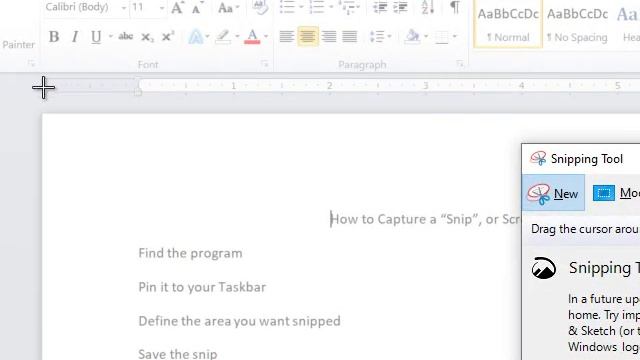Click ruler at 2 inch mark

coord(329,86)
